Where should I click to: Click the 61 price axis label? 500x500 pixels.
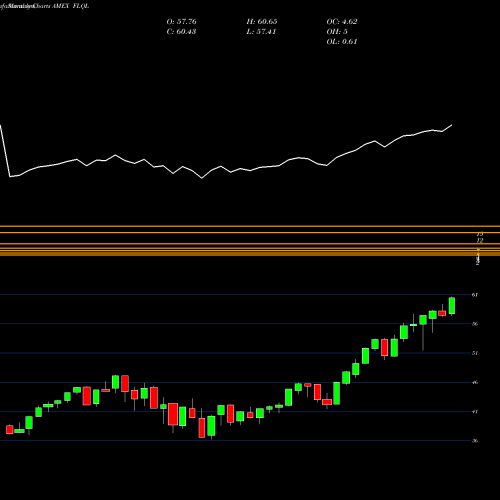pos(475,295)
